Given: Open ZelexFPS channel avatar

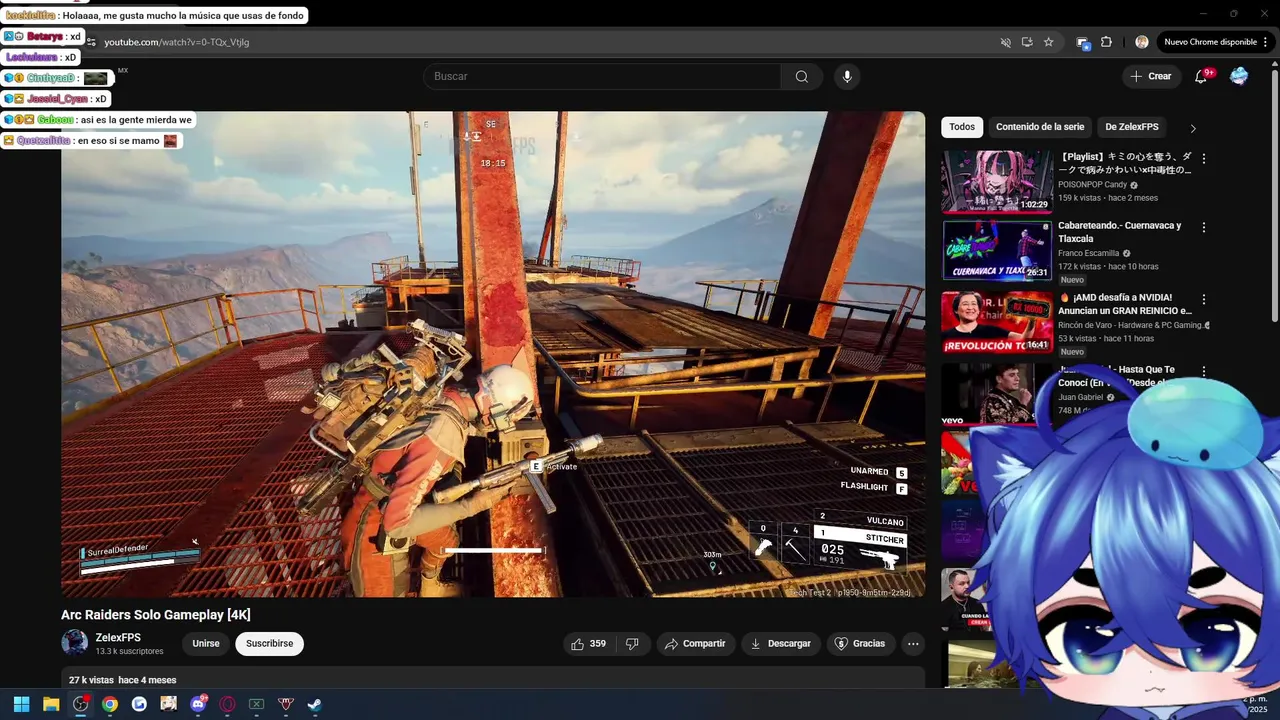Looking at the screenshot, I should coord(74,643).
